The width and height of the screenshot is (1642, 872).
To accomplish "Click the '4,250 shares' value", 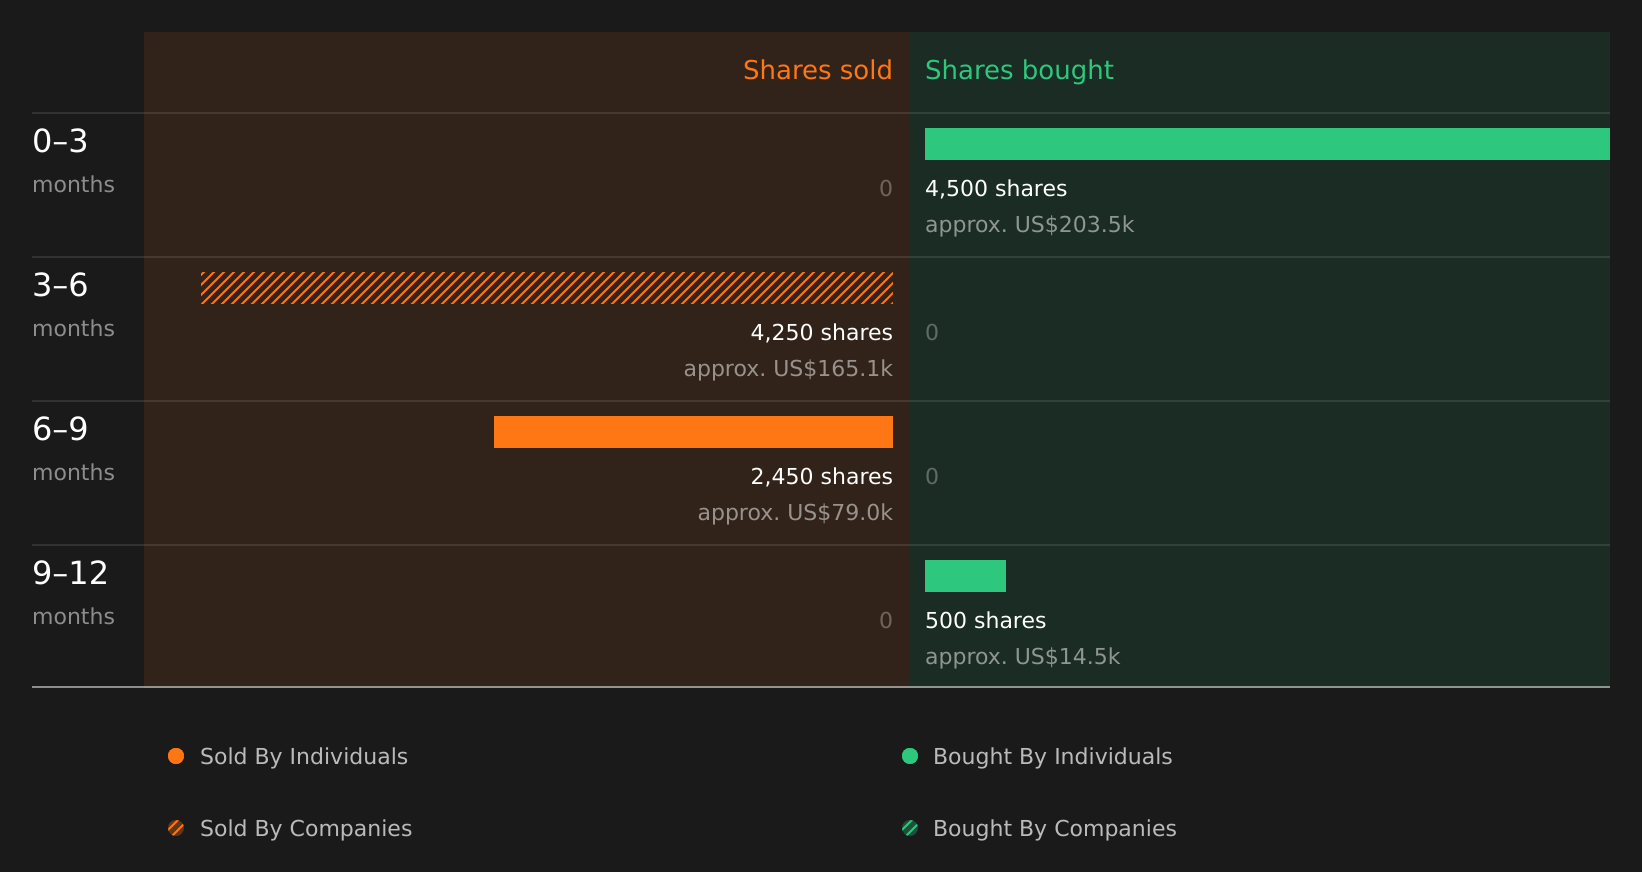I will click(x=822, y=332).
